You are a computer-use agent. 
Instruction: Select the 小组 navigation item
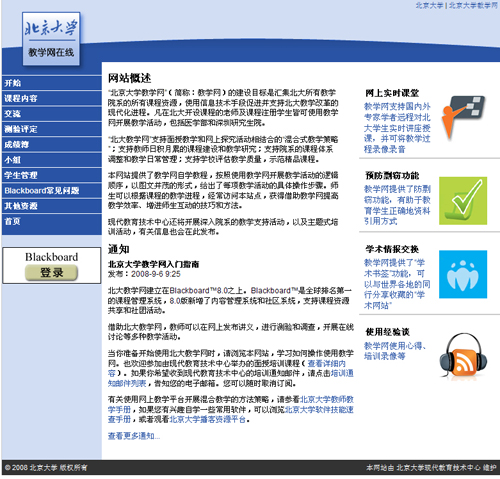(52, 160)
